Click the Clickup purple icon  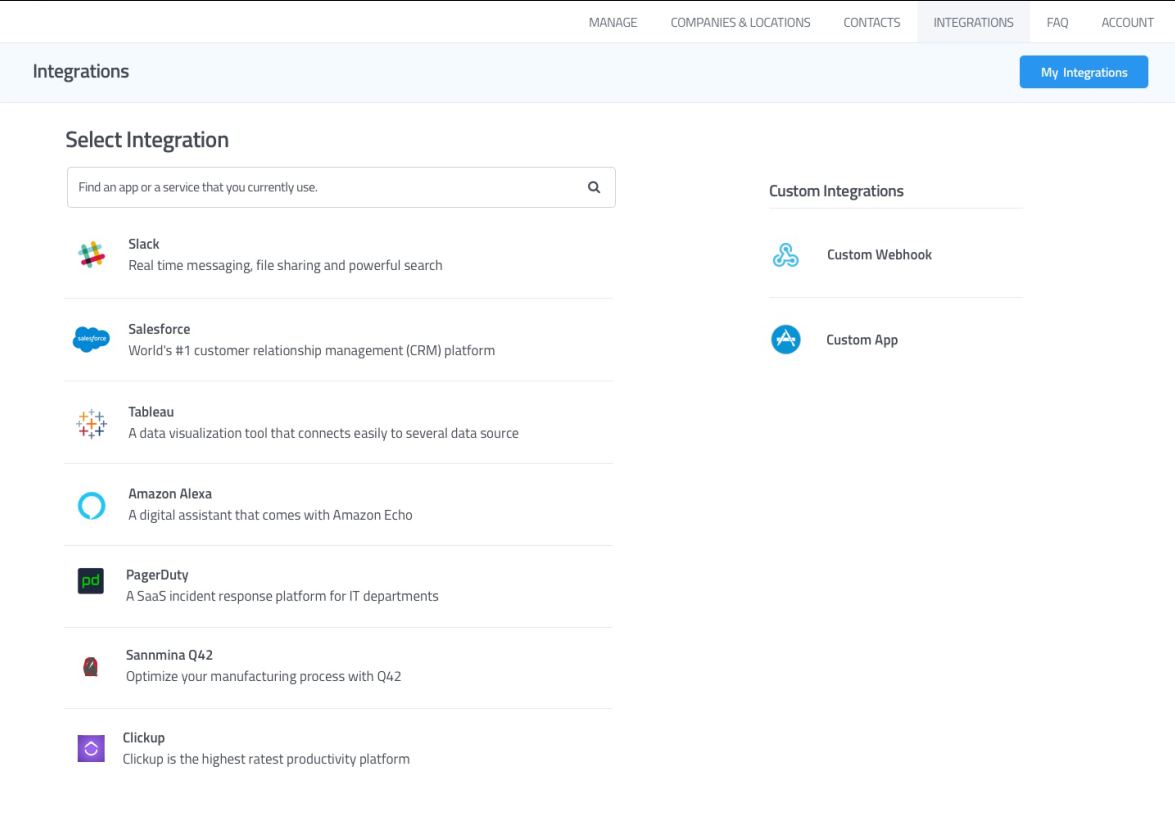coord(91,748)
